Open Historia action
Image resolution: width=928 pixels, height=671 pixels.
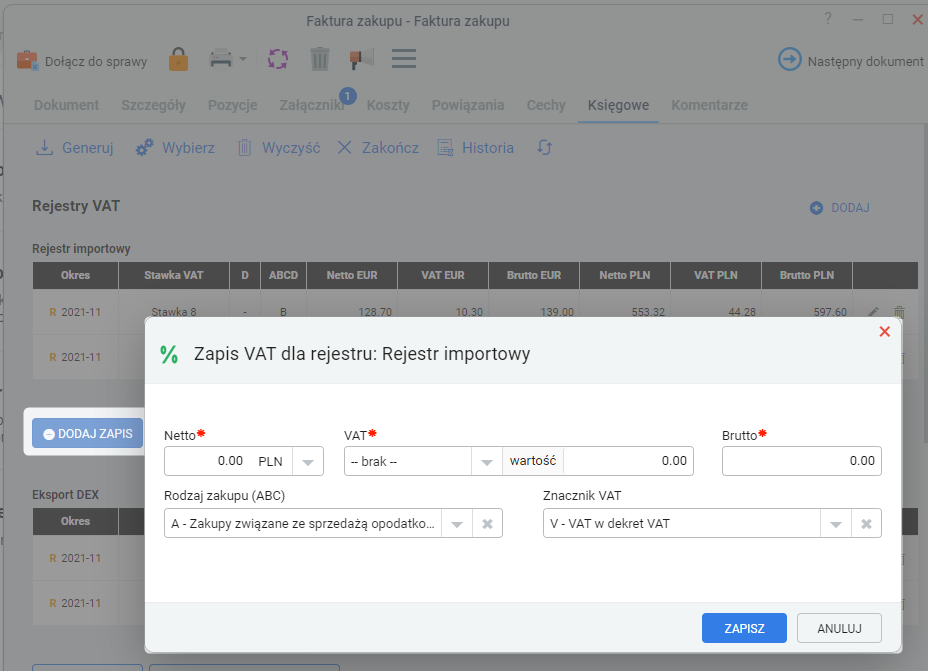[x=475, y=148]
